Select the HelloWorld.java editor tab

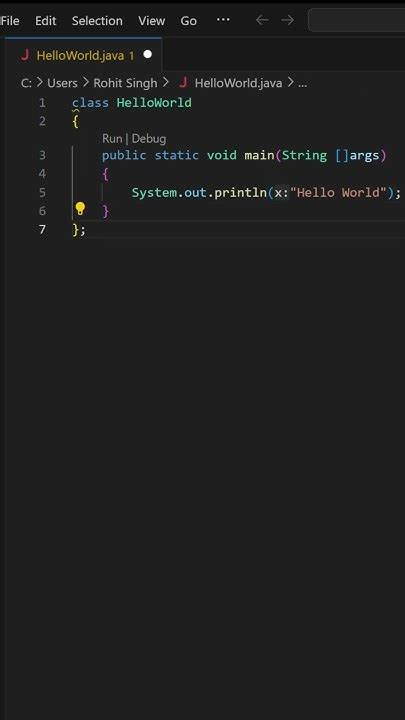tap(84, 55)
